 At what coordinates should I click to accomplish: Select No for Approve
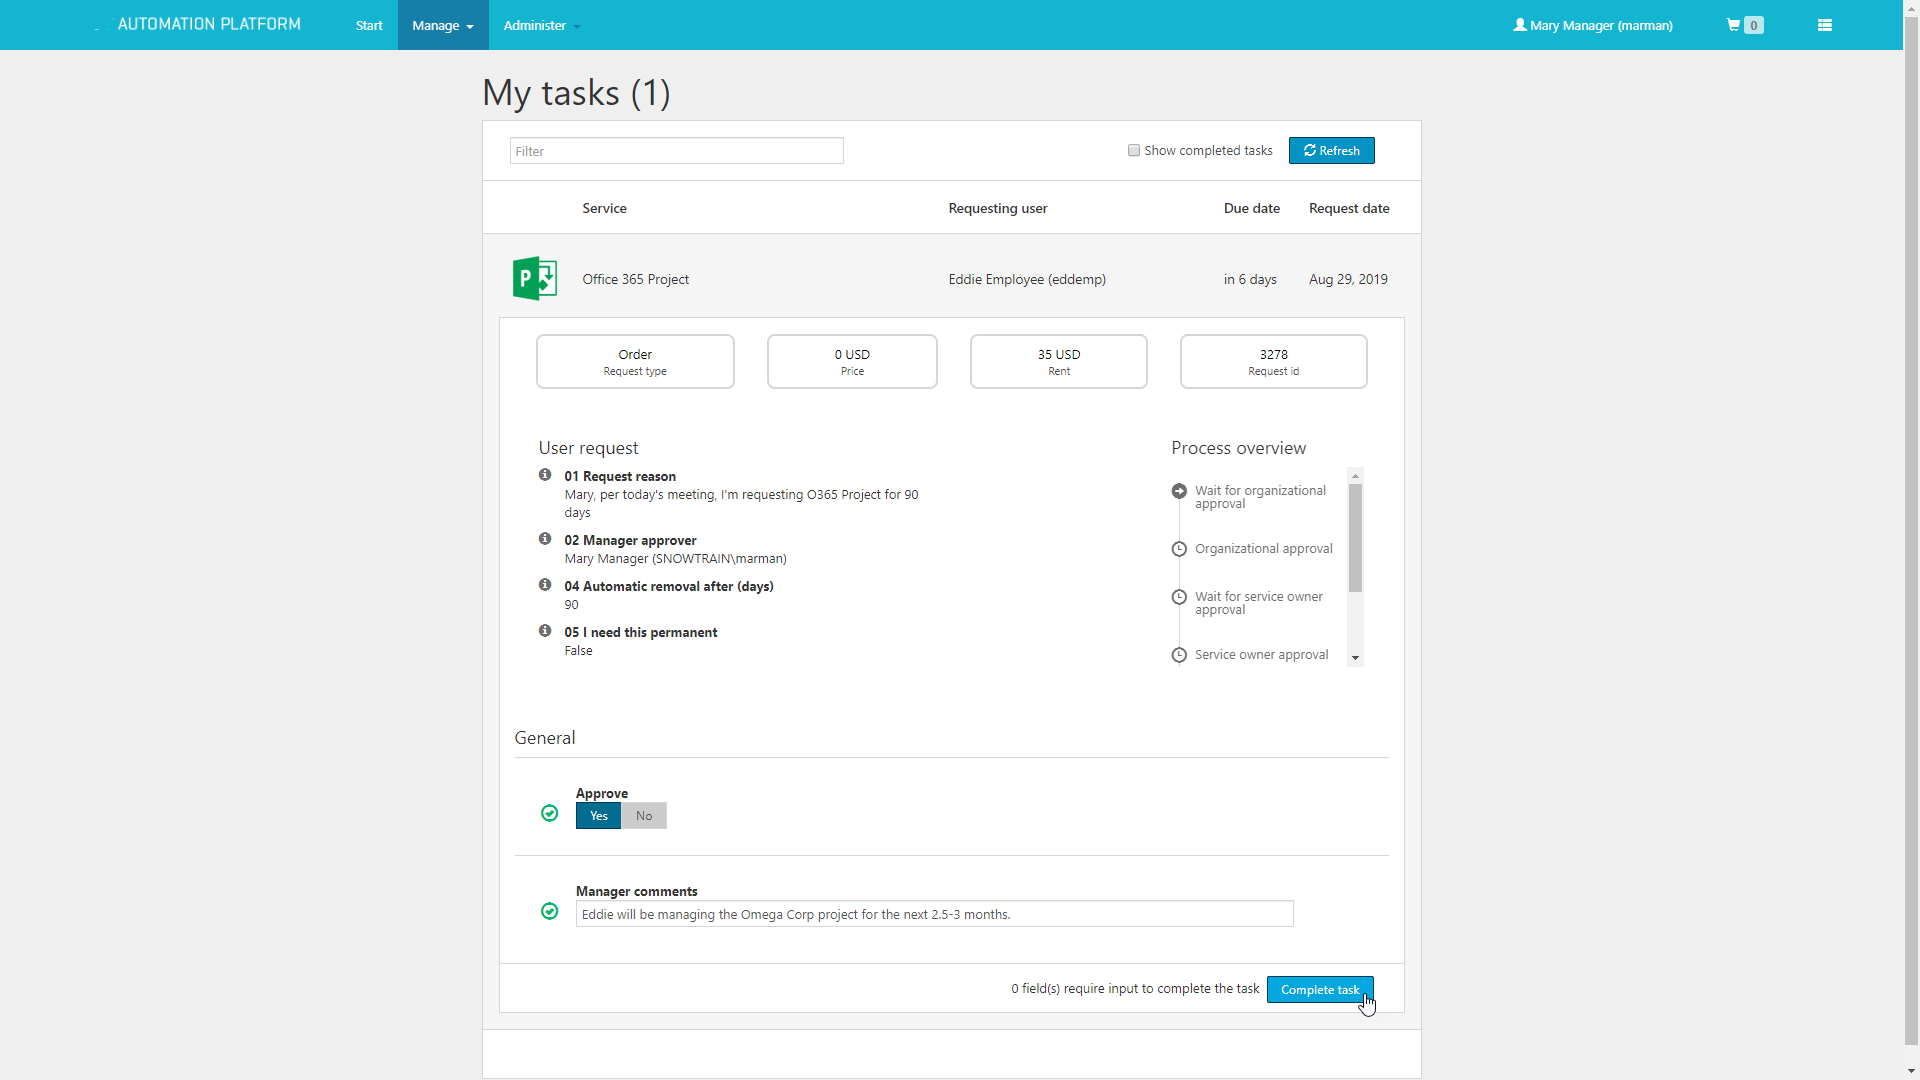pos(644,816)
